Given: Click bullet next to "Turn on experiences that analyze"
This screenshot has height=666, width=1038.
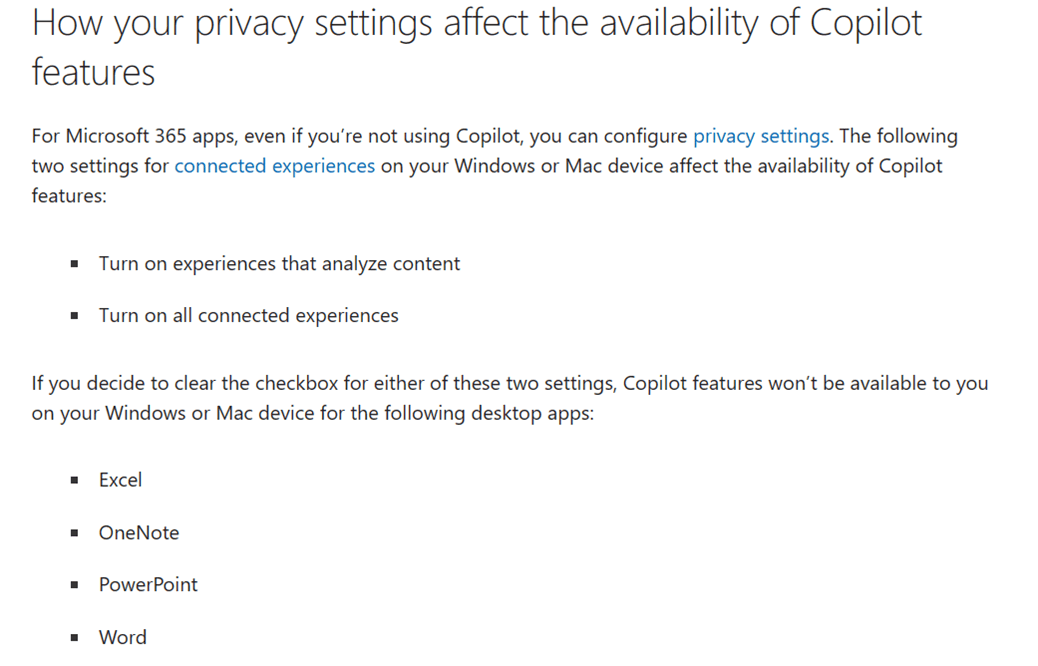Looking at the screenshot, I should click(75, 265).
